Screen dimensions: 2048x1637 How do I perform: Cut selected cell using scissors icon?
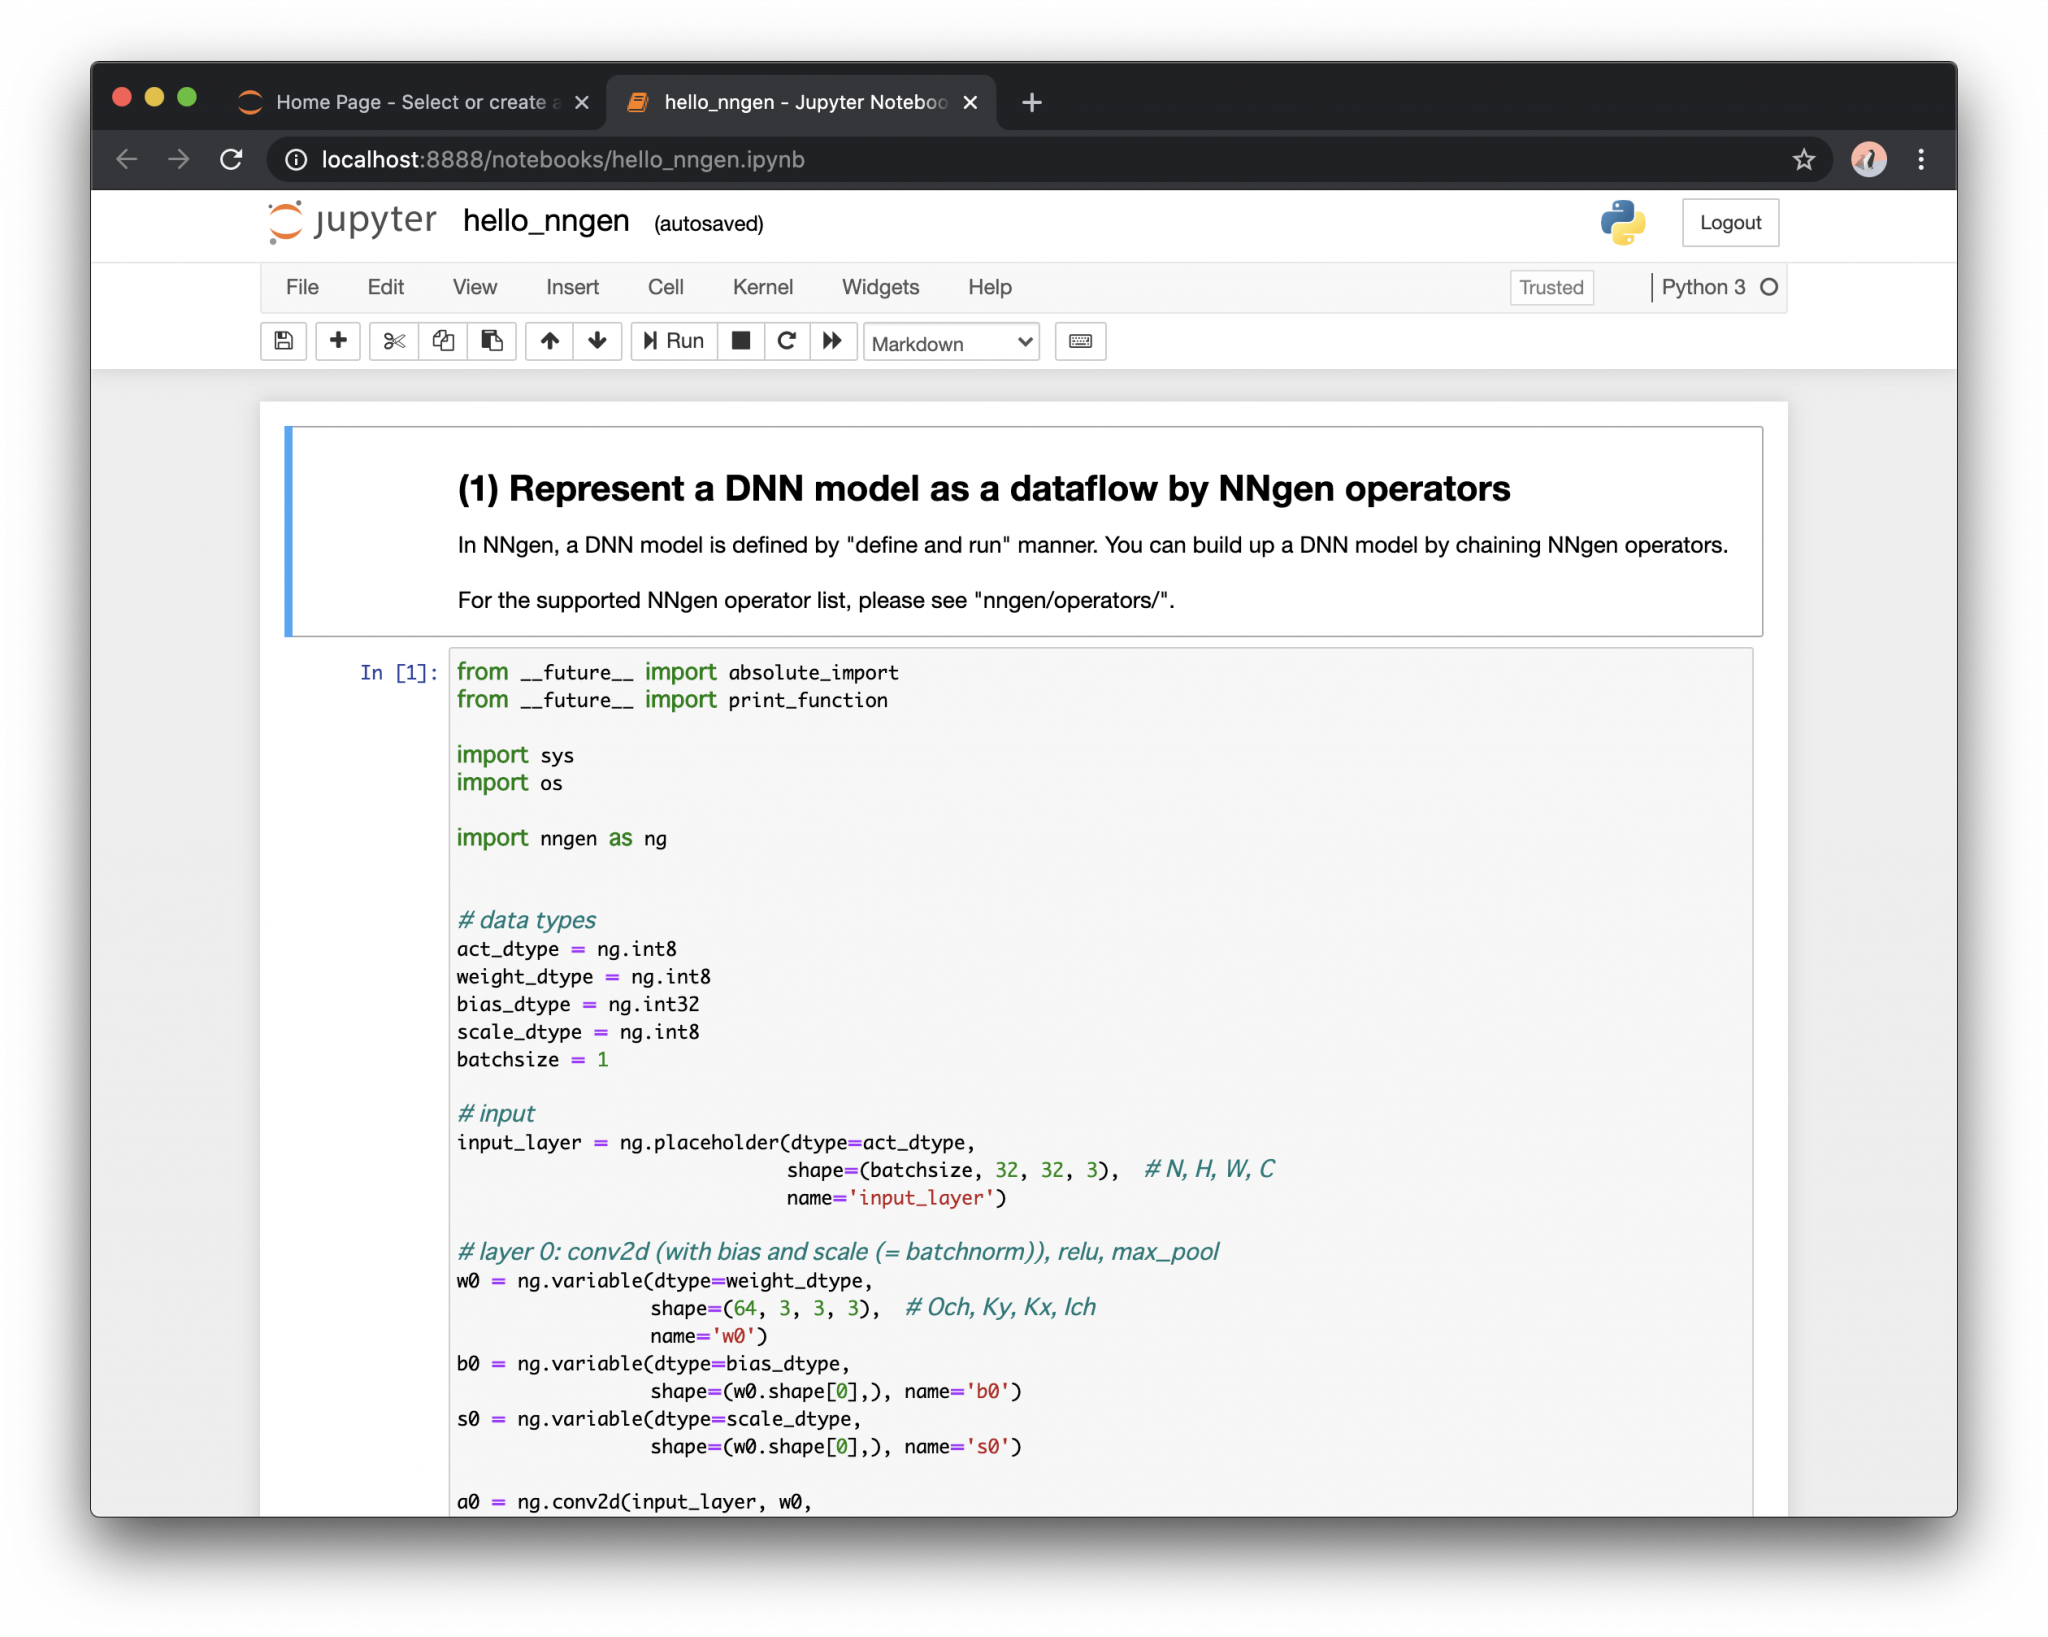pyautogui.click(x=394, y=341)
